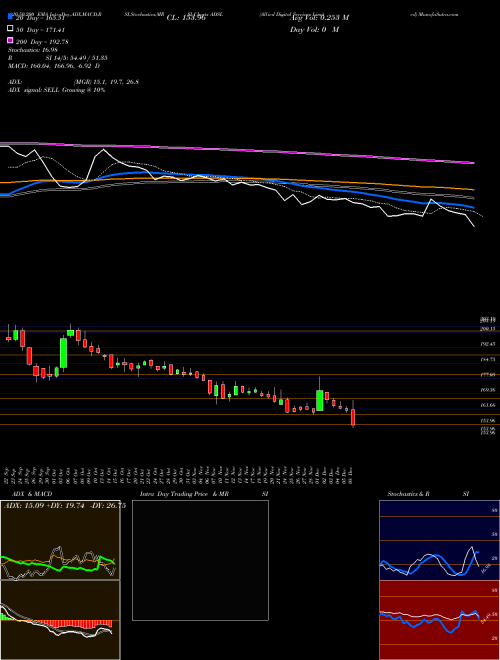Click the 'ADX signal: SELL Growing @ 10%' line
This screenshot has height=660, width=500.
pos(56,90)
